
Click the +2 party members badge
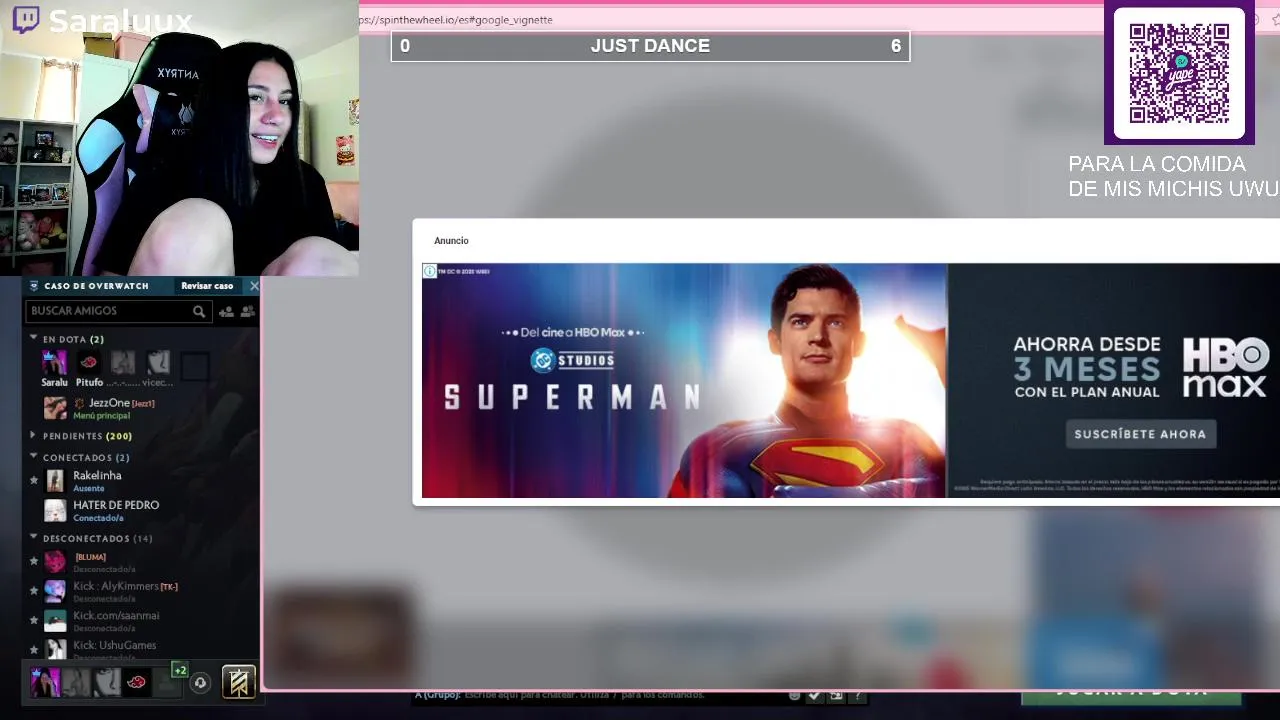(x=179, y=670)
